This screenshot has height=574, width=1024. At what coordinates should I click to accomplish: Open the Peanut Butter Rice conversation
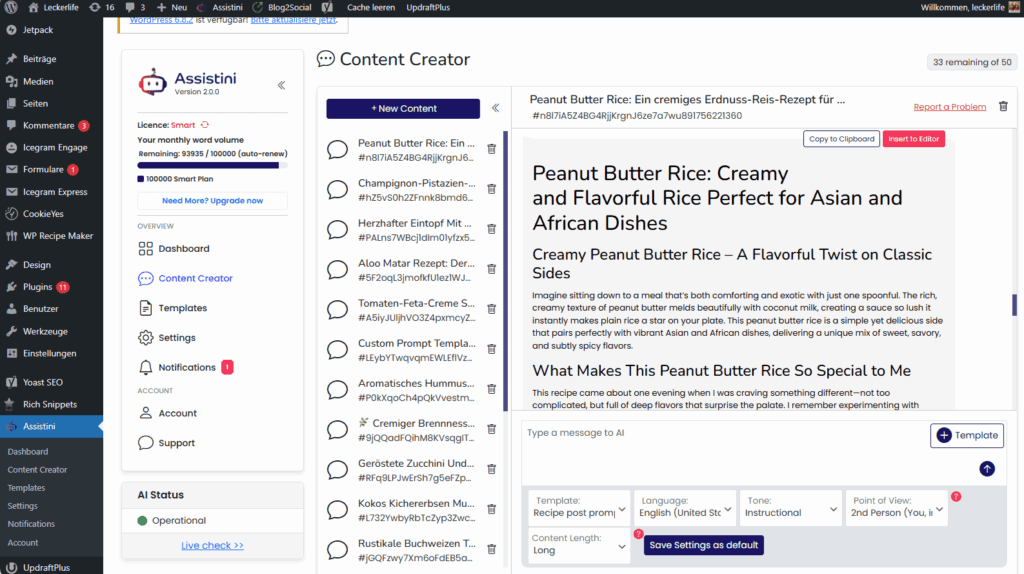[x=402, y=150]
